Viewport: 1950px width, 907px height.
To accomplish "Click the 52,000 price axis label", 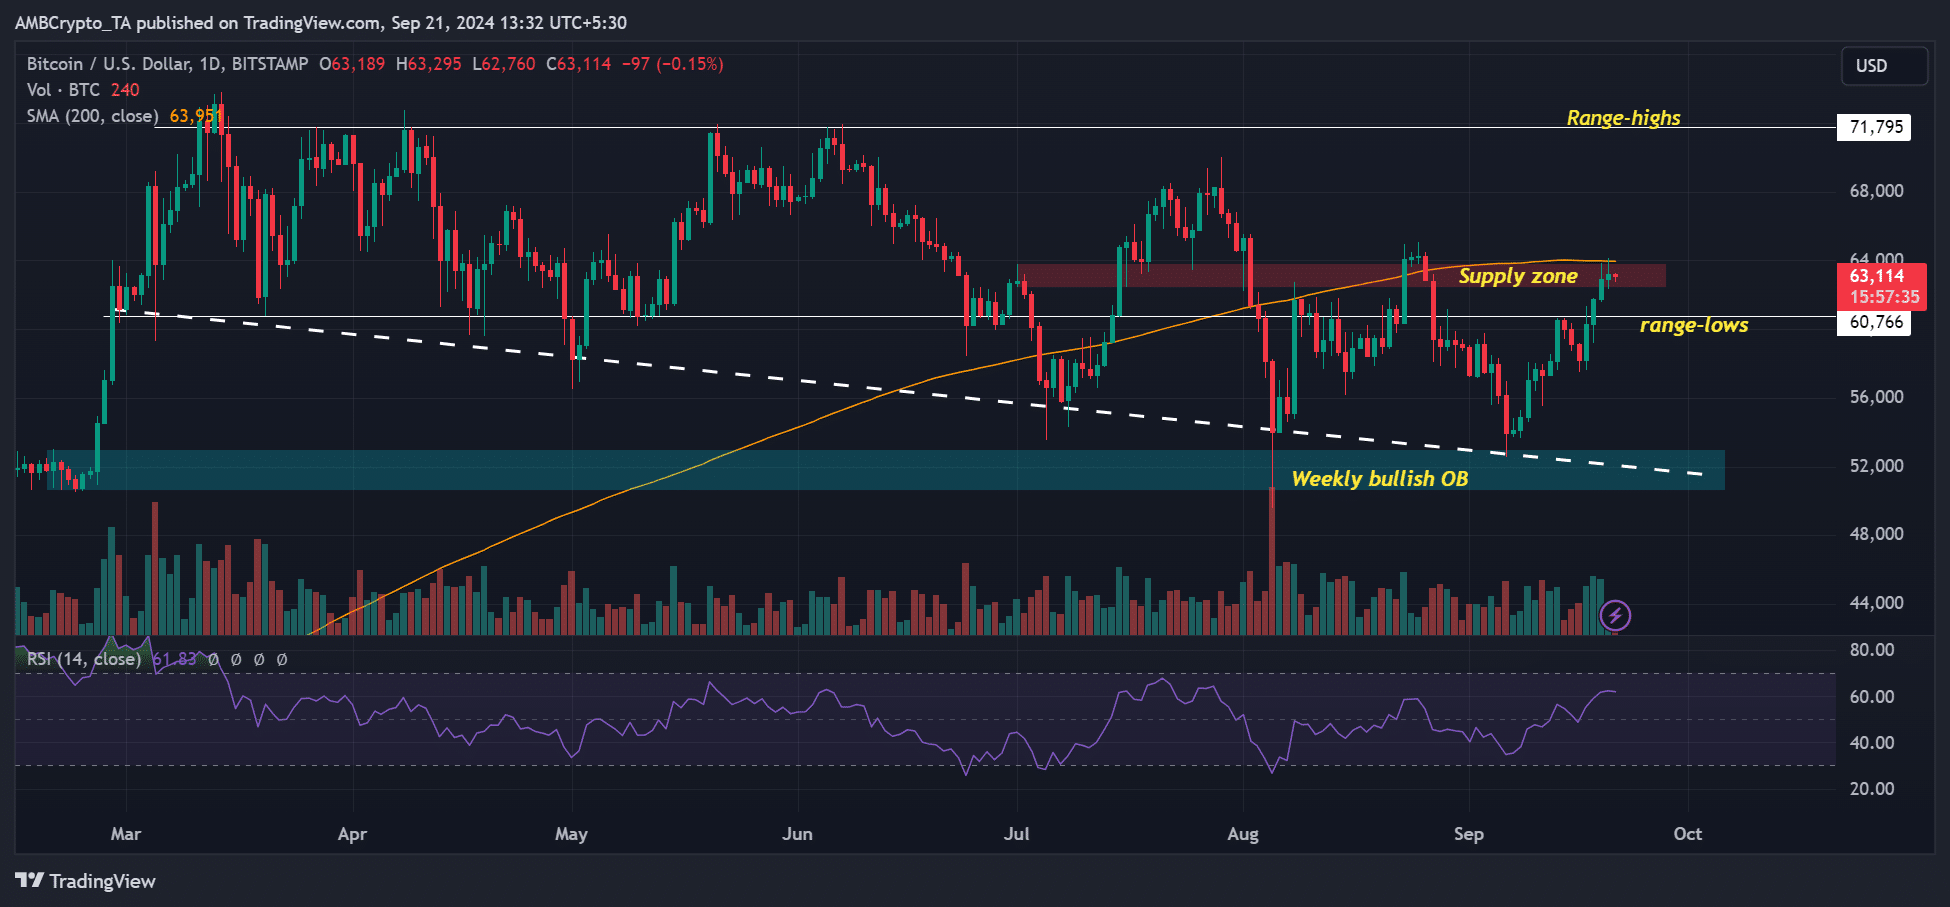I will pyautogui.click(x=1877, y=466).
